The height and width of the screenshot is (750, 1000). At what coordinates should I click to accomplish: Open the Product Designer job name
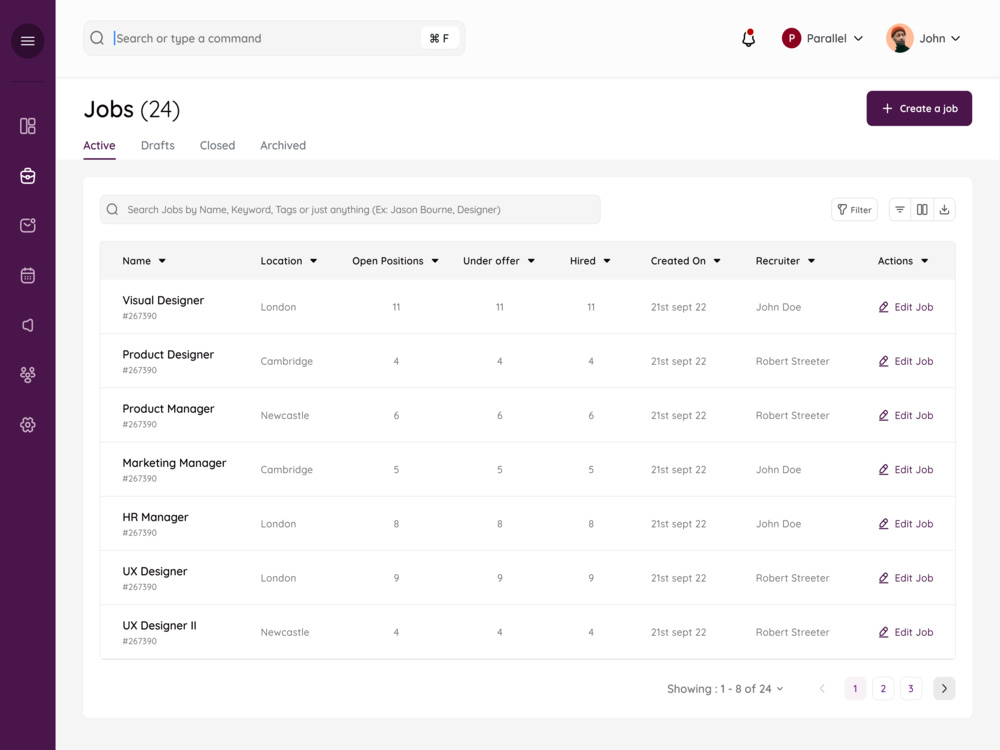168,355
